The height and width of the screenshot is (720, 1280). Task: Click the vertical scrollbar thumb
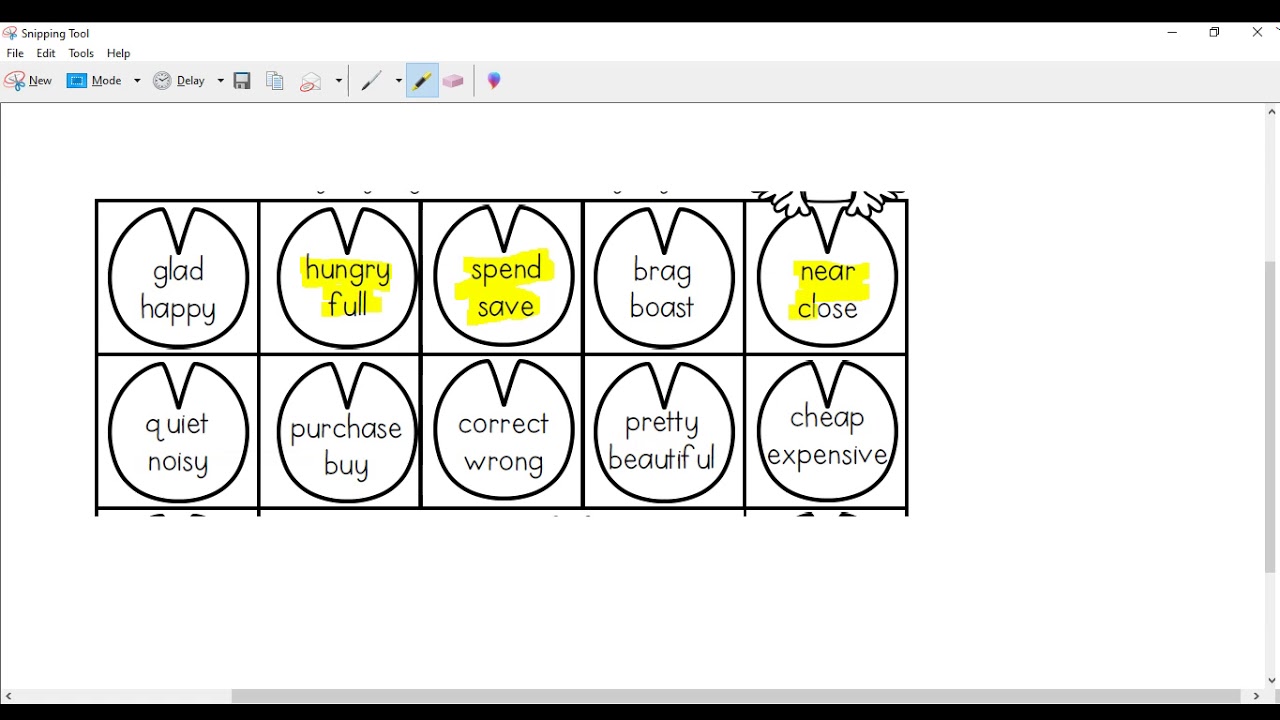tap(1271, 417)
